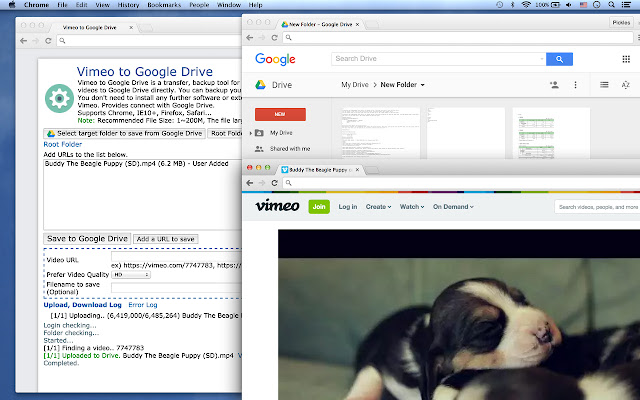640x400 pixels.
Task: Reload the Vimeo video page
Action: point(275,183)
